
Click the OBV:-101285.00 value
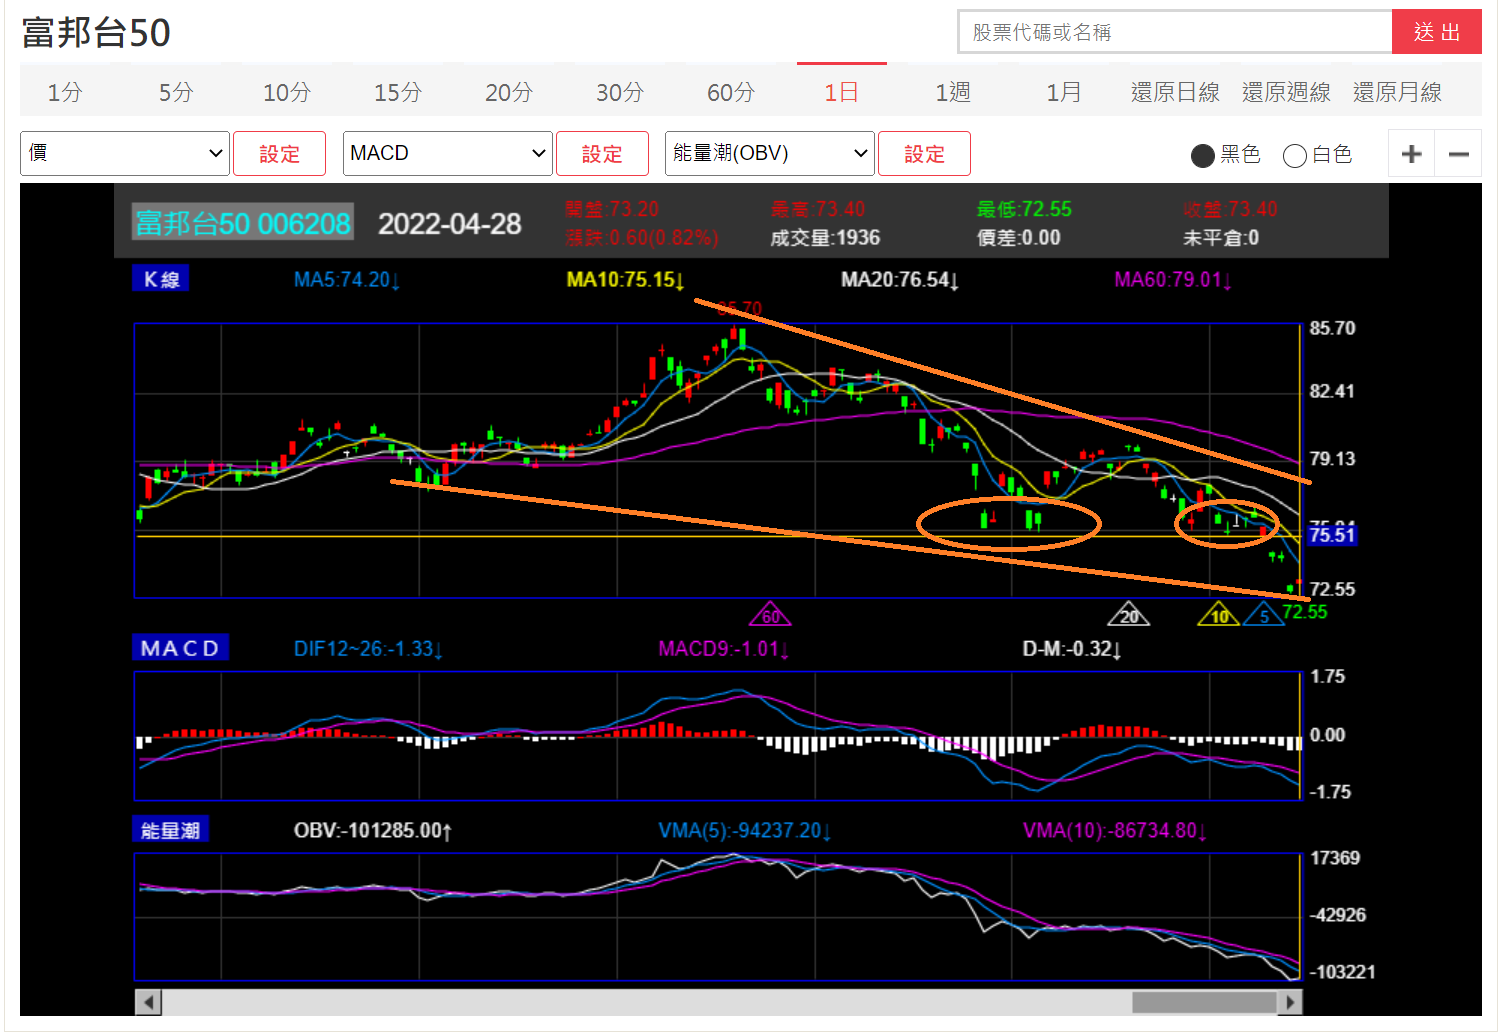(x=373, y=831)
